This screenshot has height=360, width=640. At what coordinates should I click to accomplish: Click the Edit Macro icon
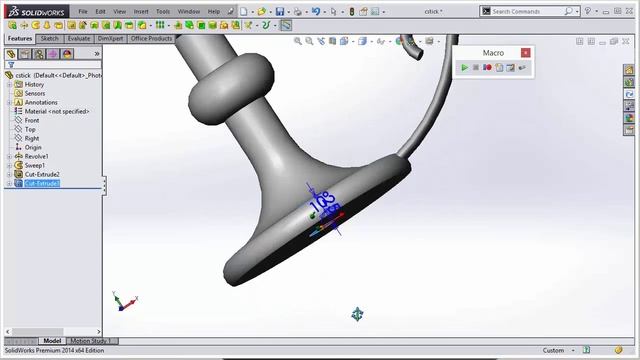(x=510, y=67)
